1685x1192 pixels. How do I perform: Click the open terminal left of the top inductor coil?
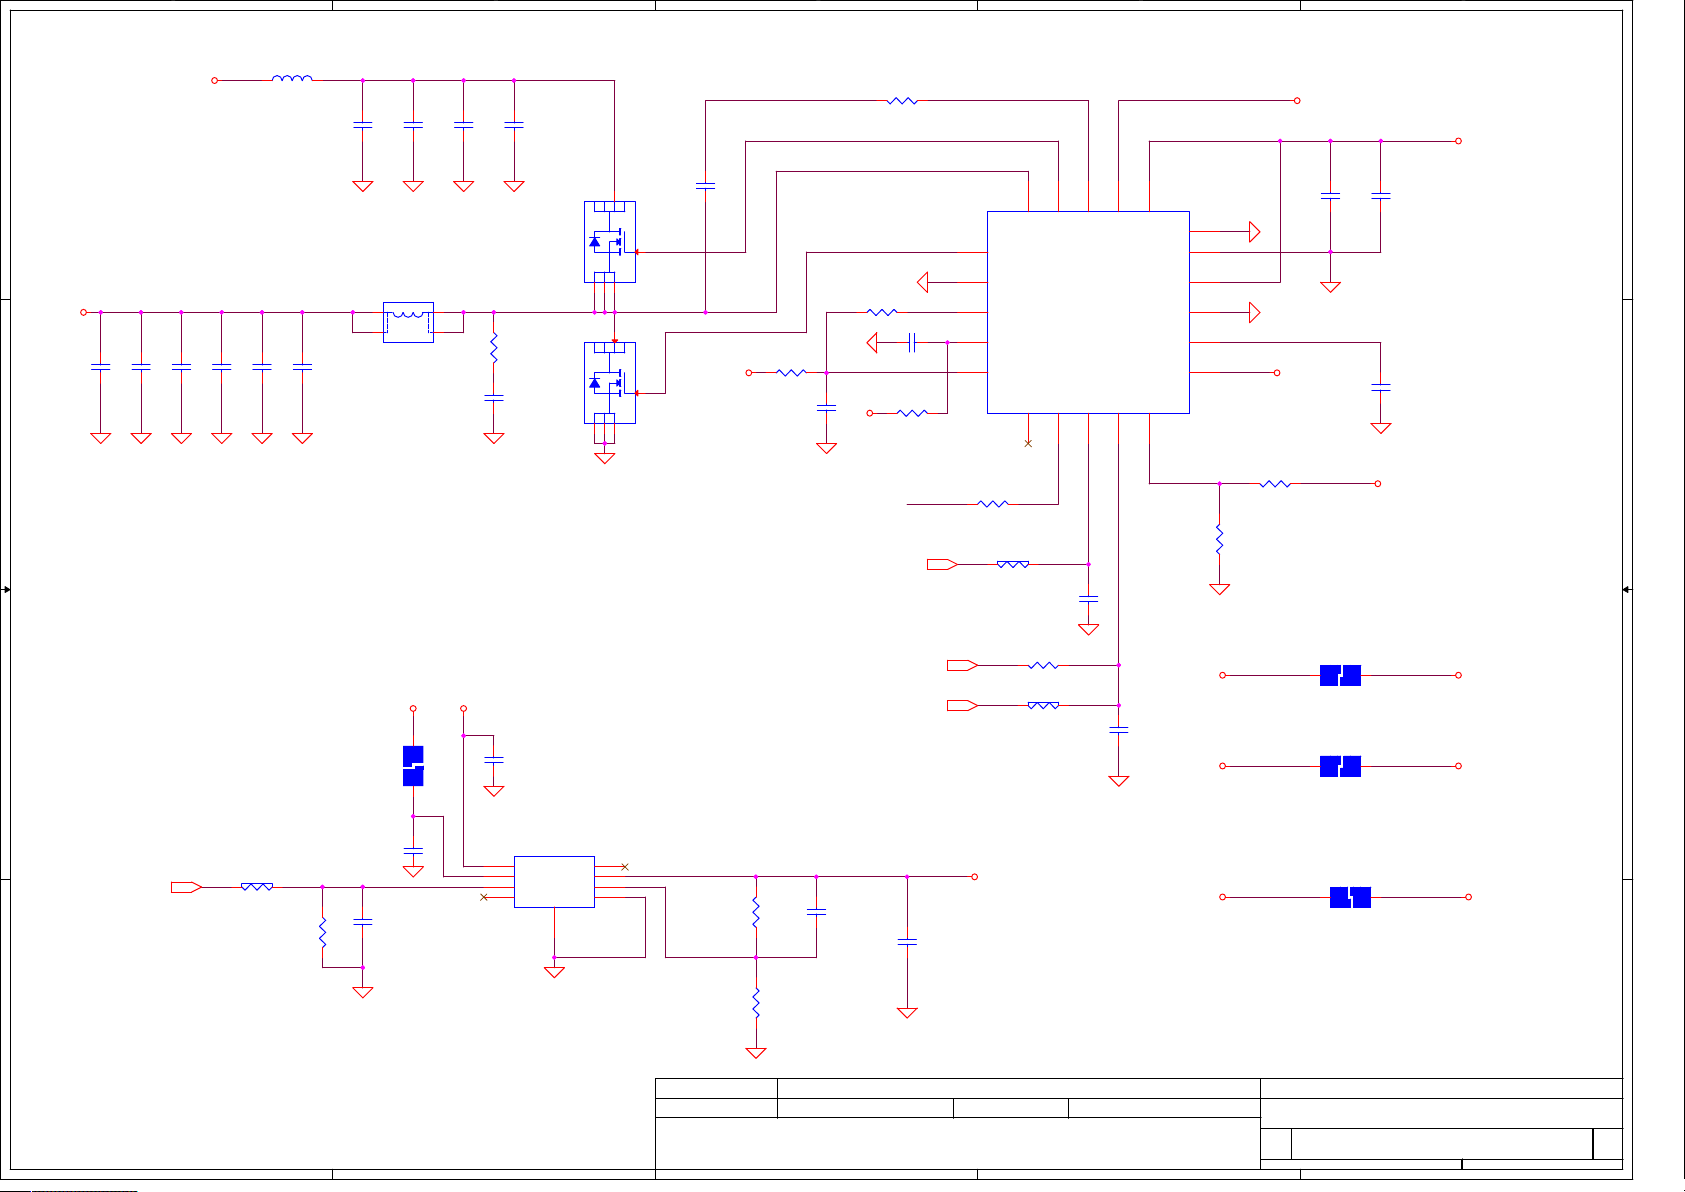[214, 80]
